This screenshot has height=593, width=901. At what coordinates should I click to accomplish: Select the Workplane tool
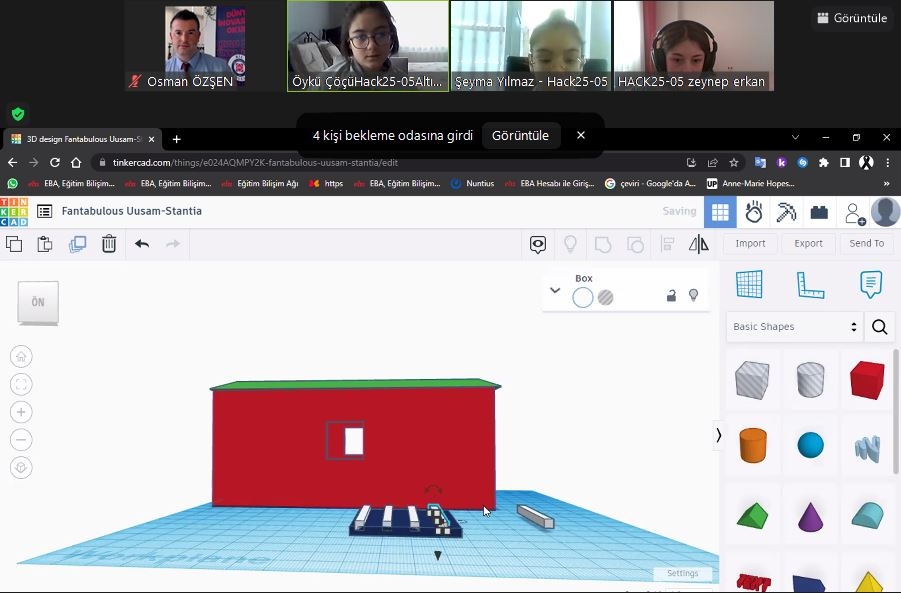pyautogui.click(x=749, y=285)
